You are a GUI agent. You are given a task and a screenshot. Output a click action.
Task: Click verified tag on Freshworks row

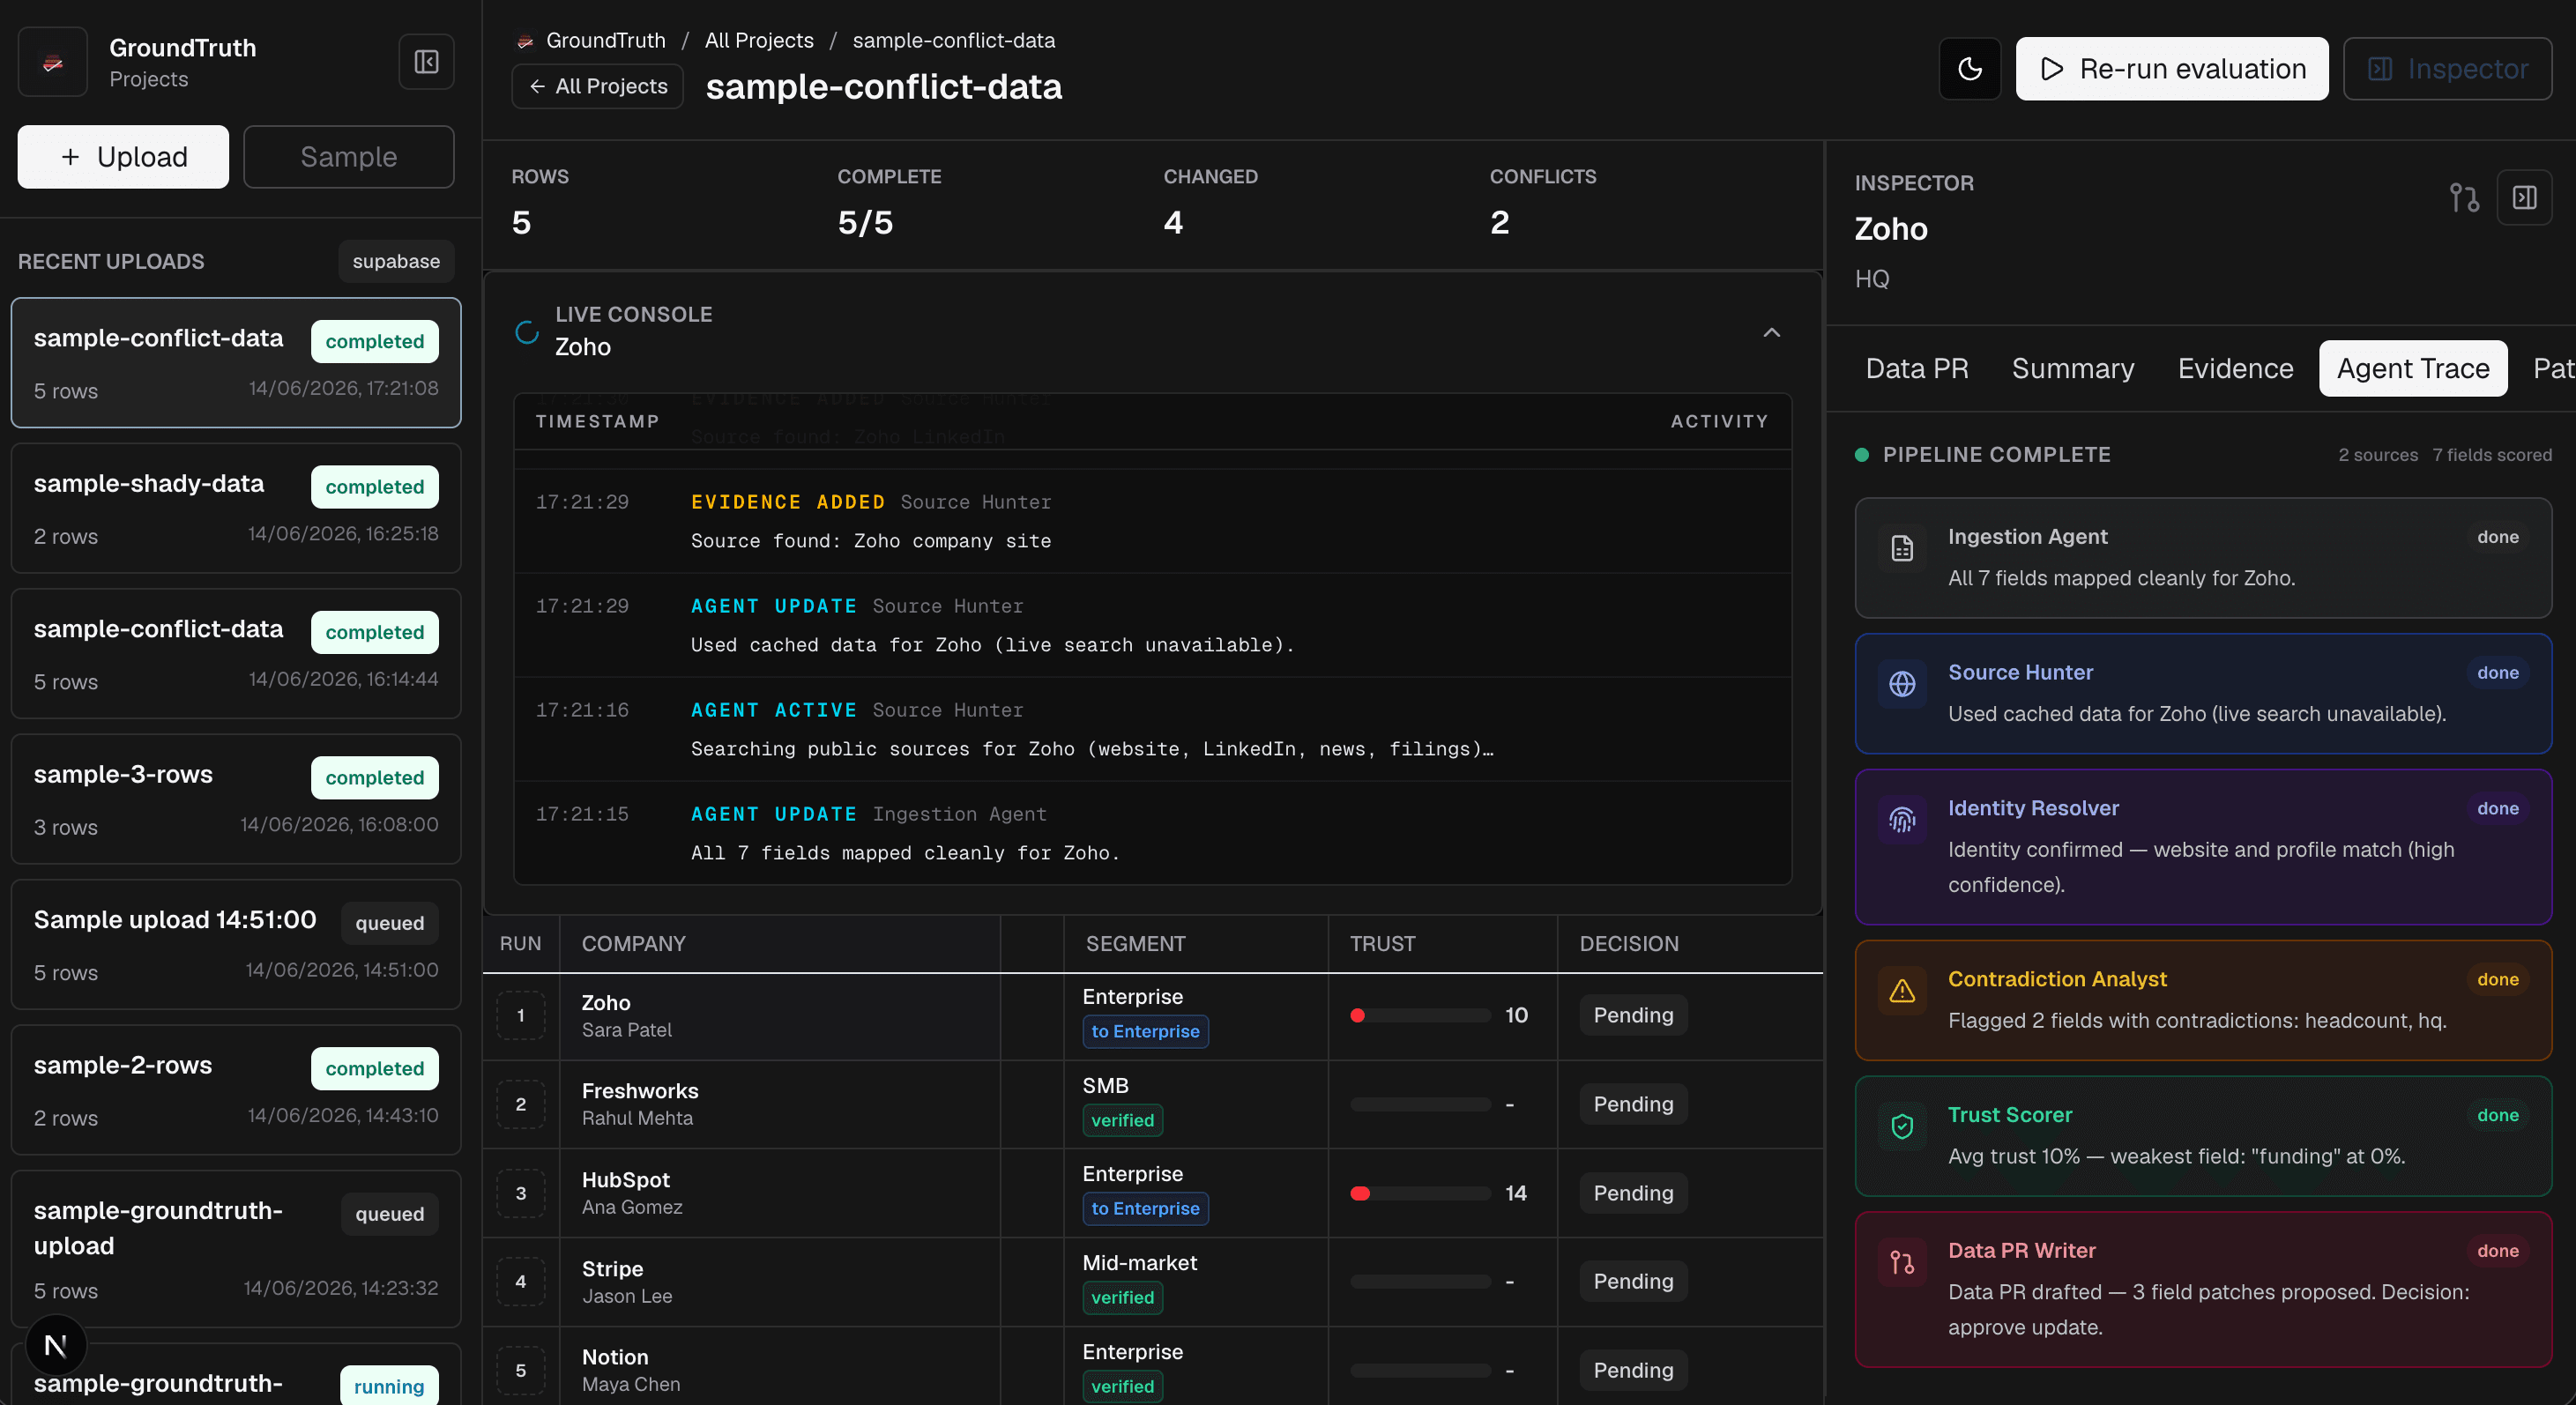1122,1121
